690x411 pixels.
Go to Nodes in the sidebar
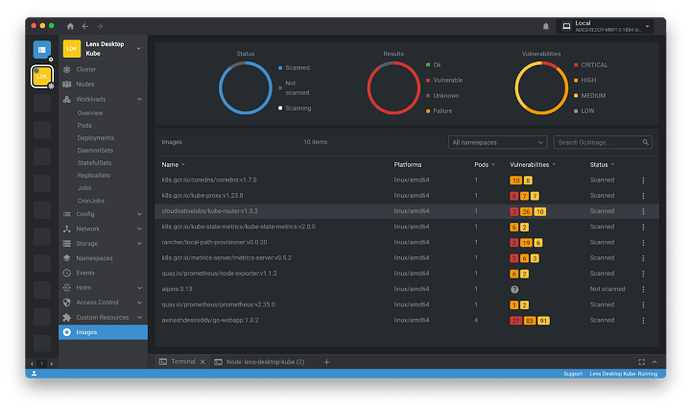pyautogui.click(x=86, y=84)
